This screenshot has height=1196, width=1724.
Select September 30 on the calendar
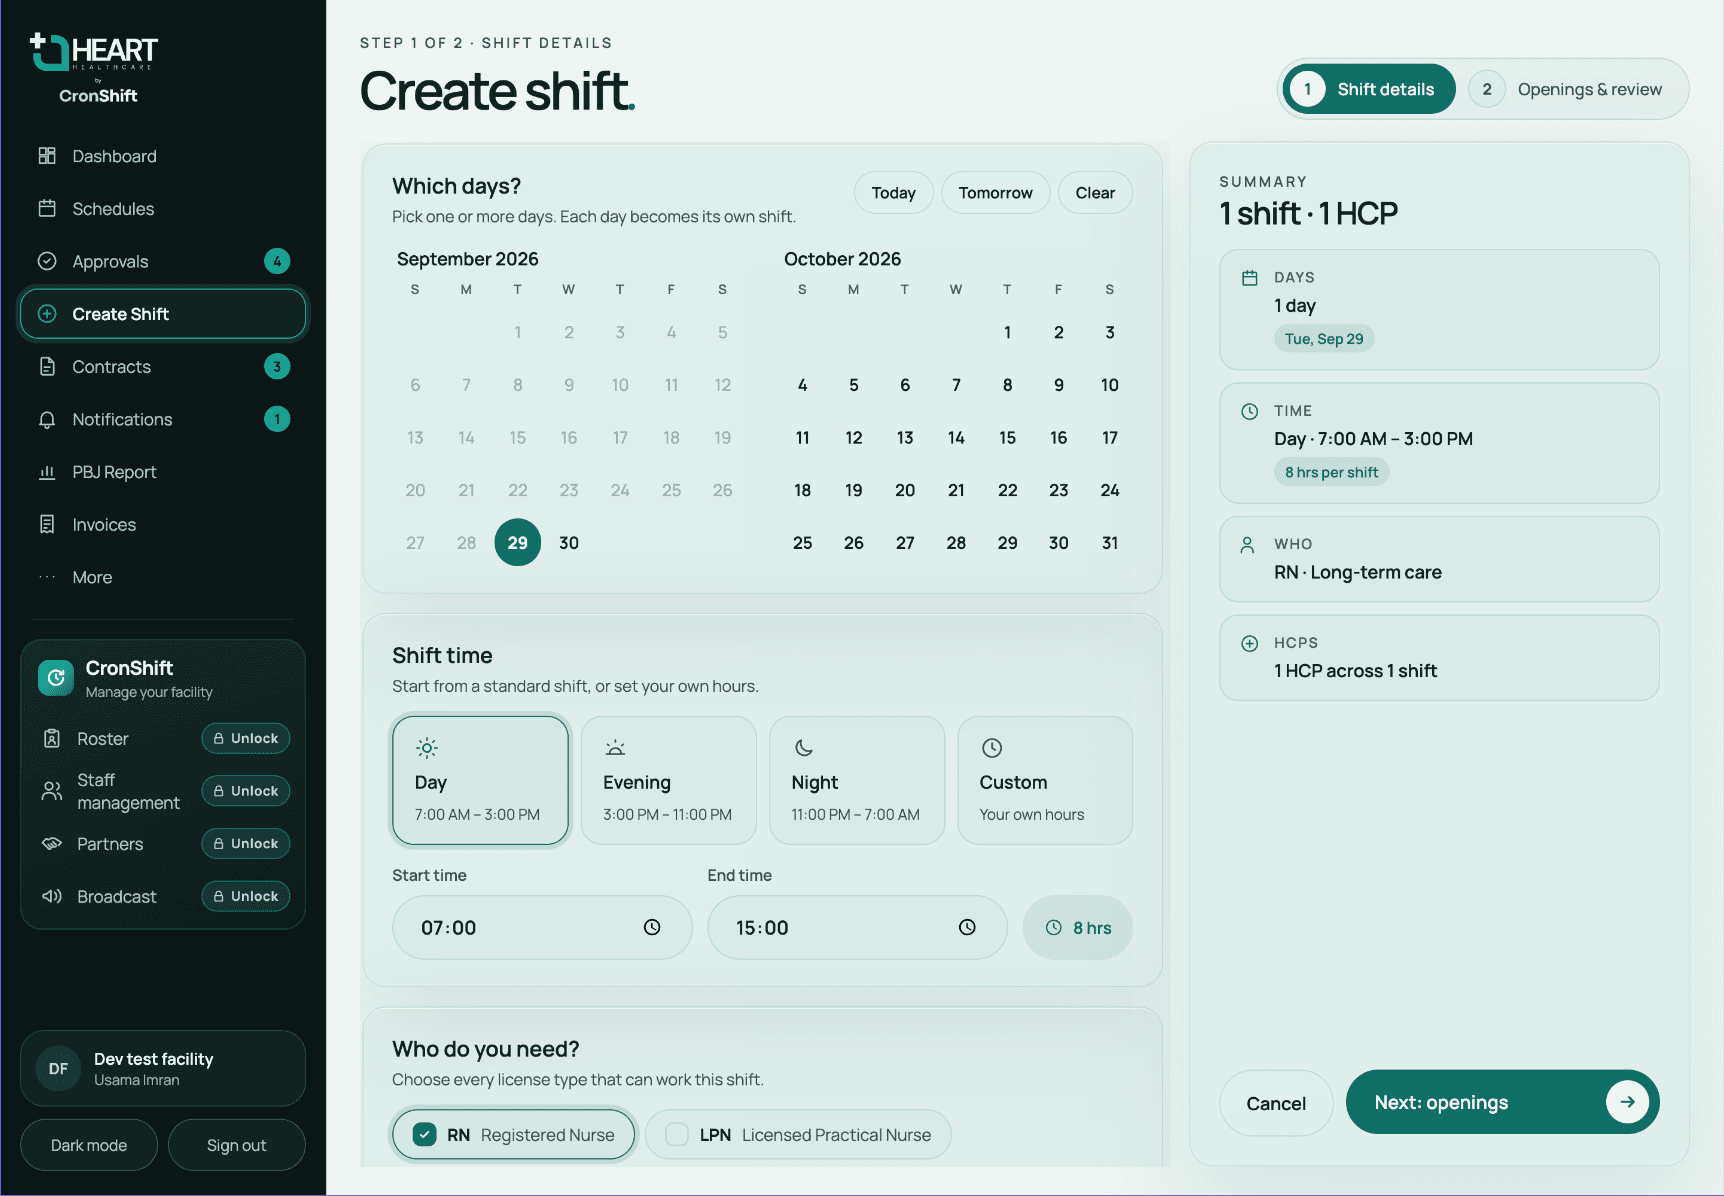click(x=569, y=542)
